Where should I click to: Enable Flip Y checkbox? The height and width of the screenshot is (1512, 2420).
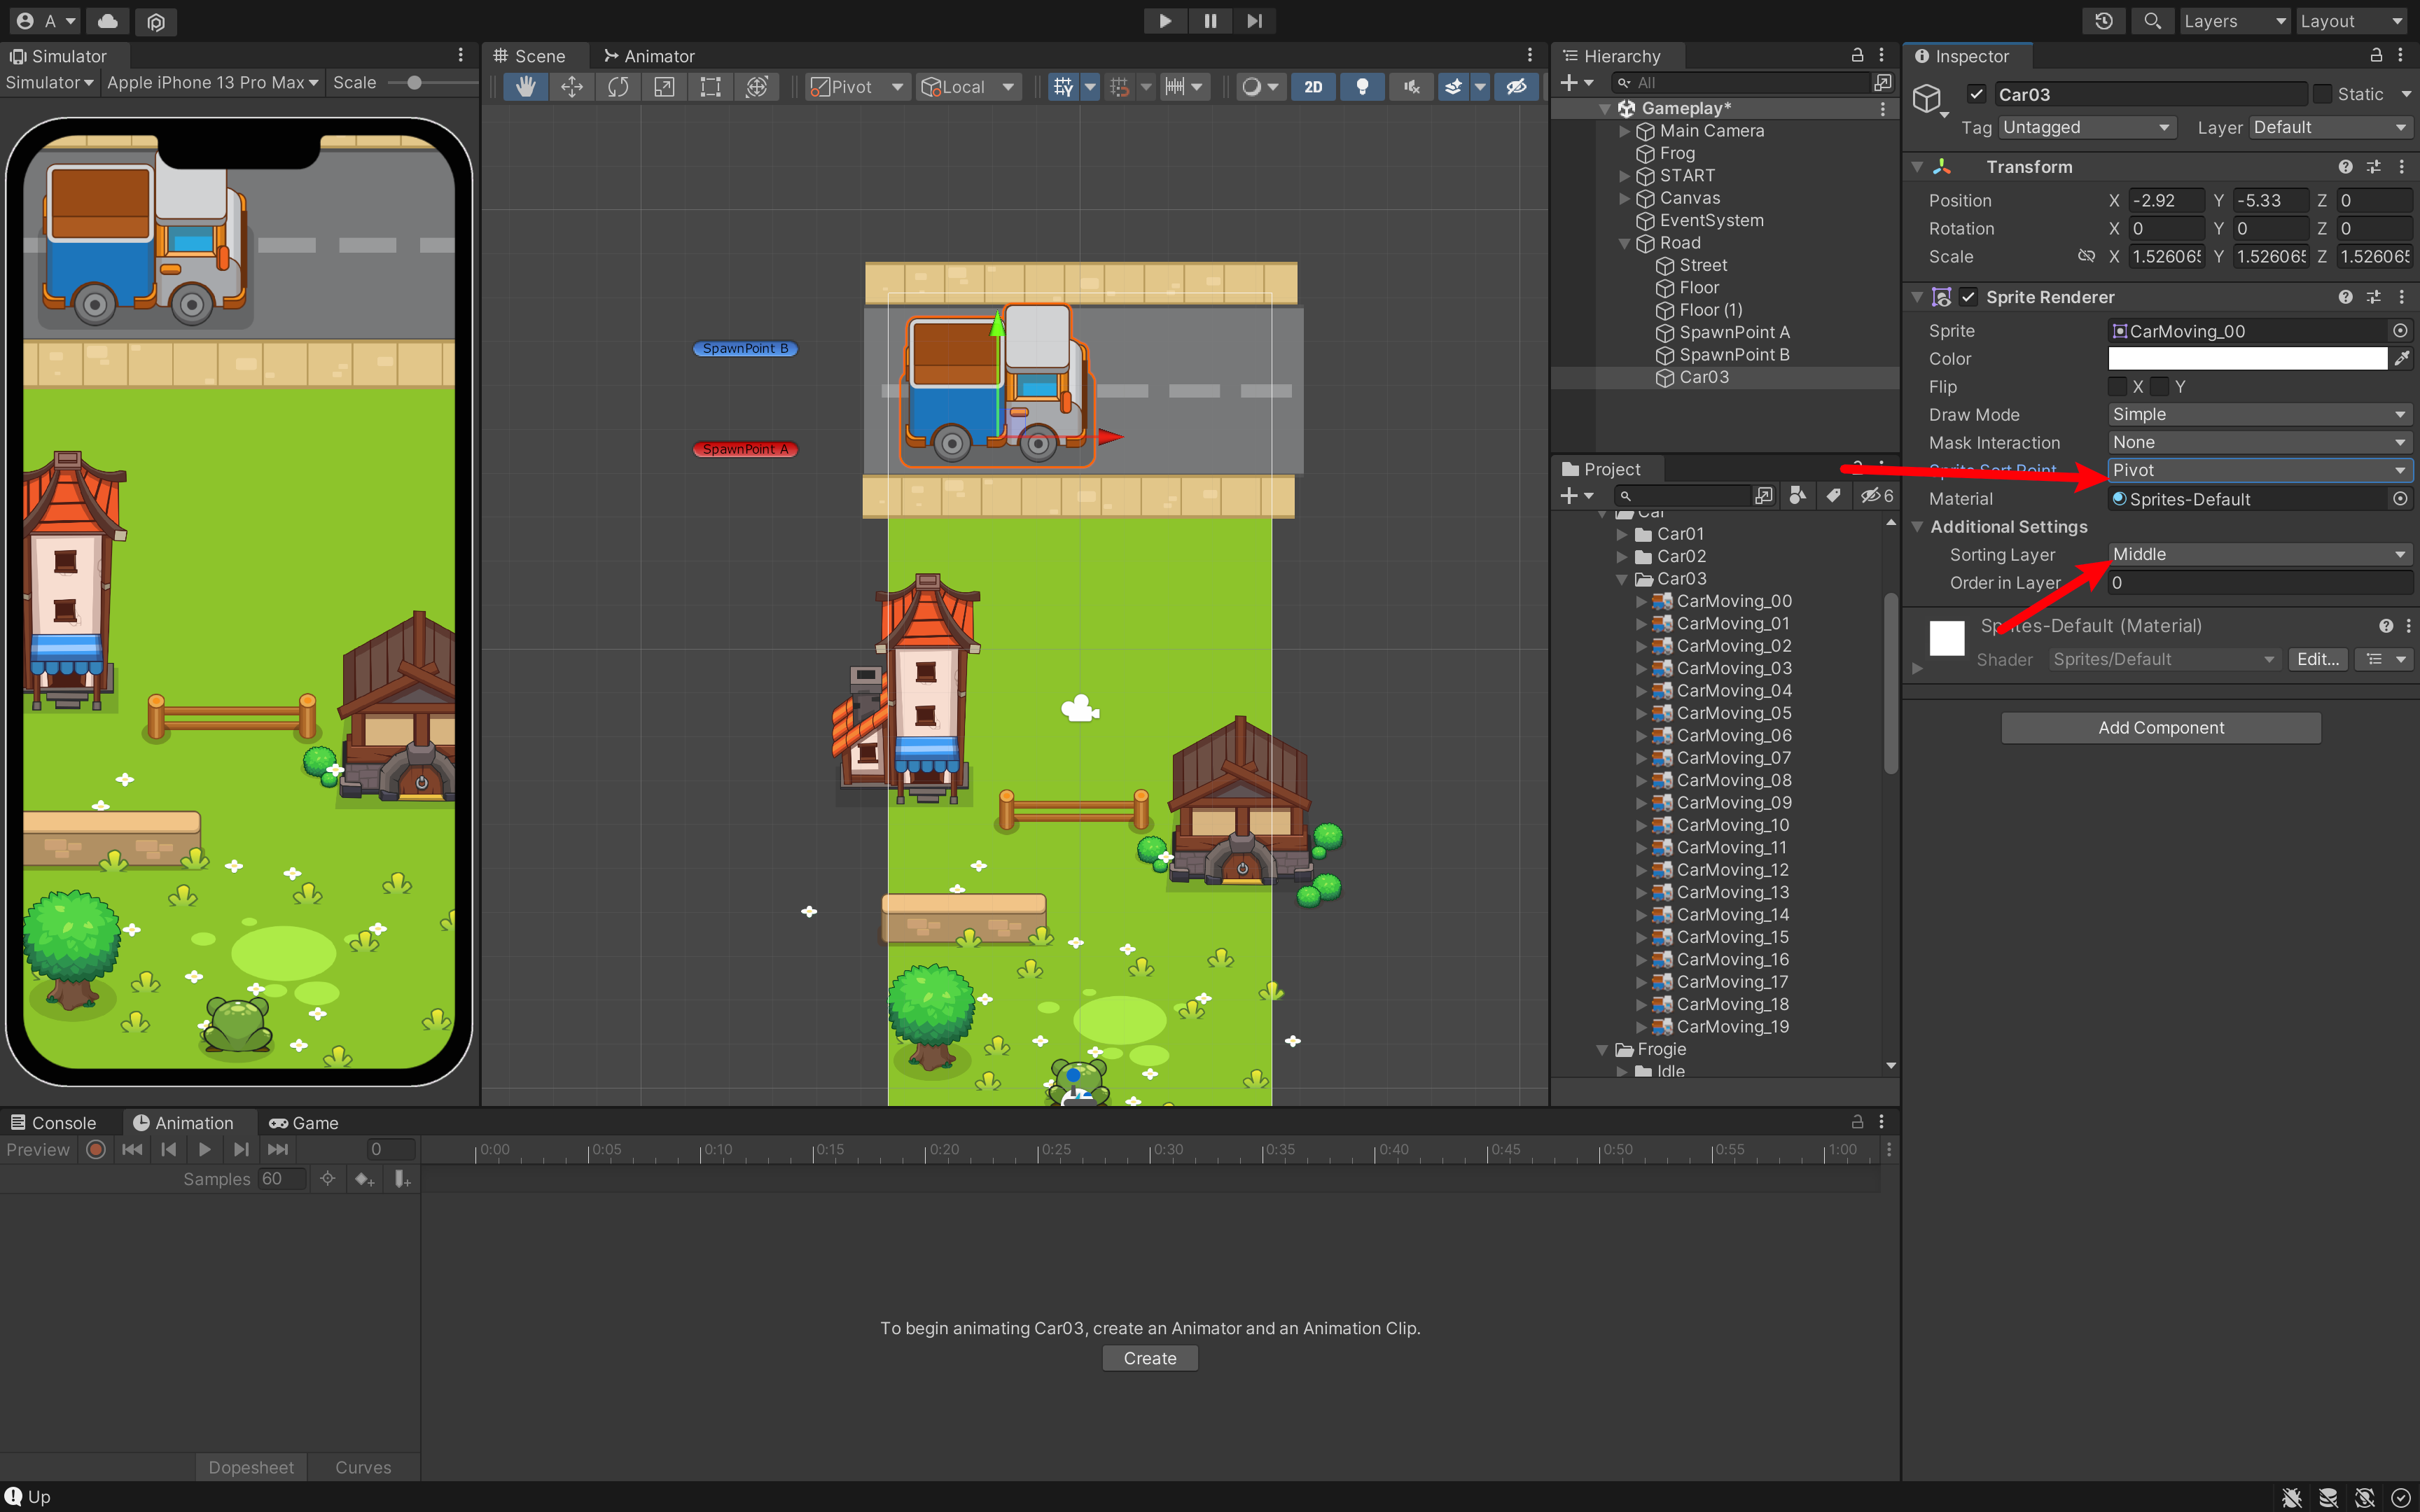[x=2159, y=387]
